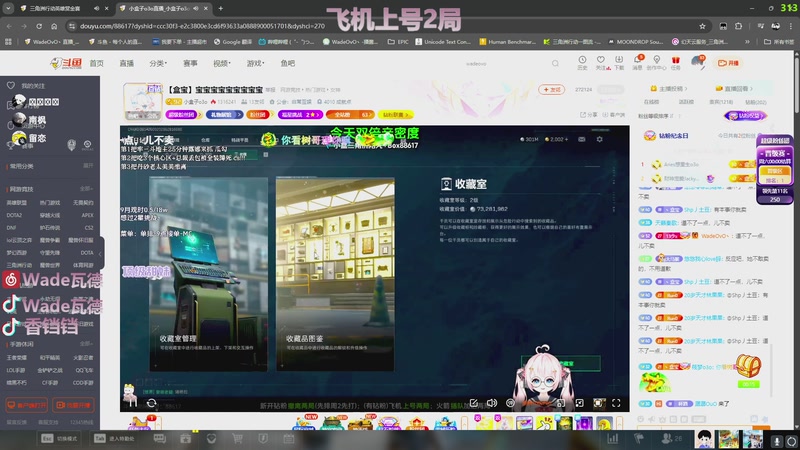
Task: Click the 福星挑战 pill badge
Action: (300, 115)
